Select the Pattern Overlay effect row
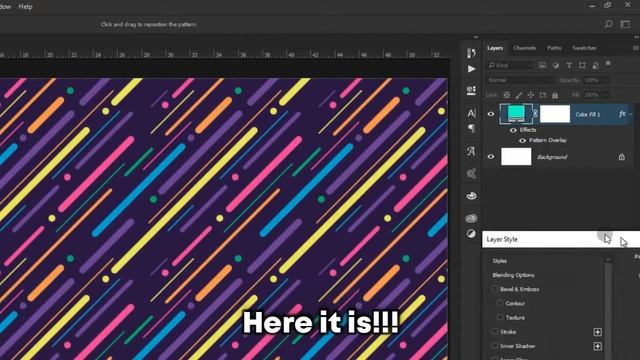Screen dimensions: 640x360 click(x=548, y=140)
